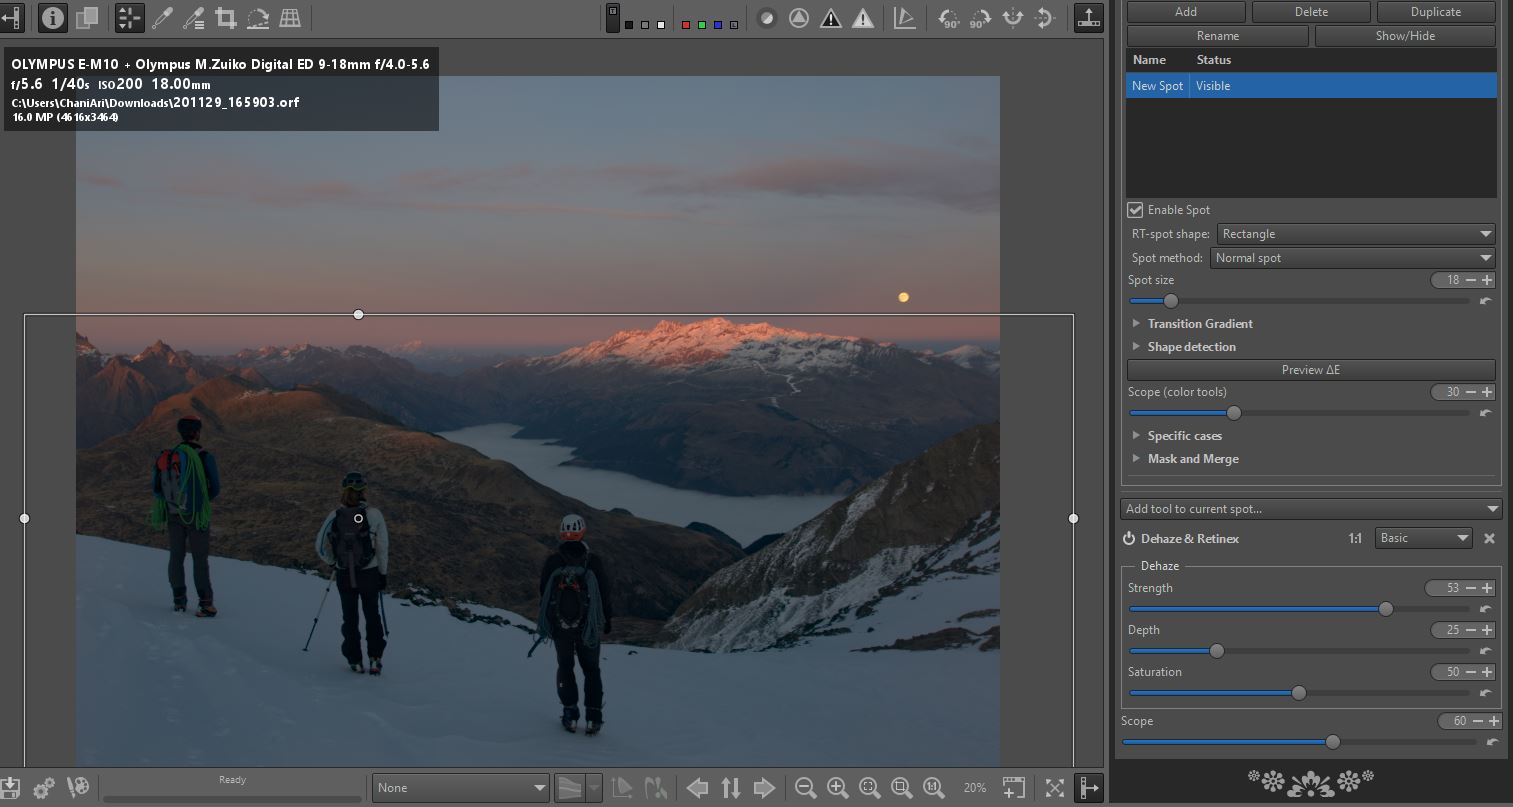Select the perspective correction grid tool
This screenshot has height=807, width=1513.
pos(290,17)
